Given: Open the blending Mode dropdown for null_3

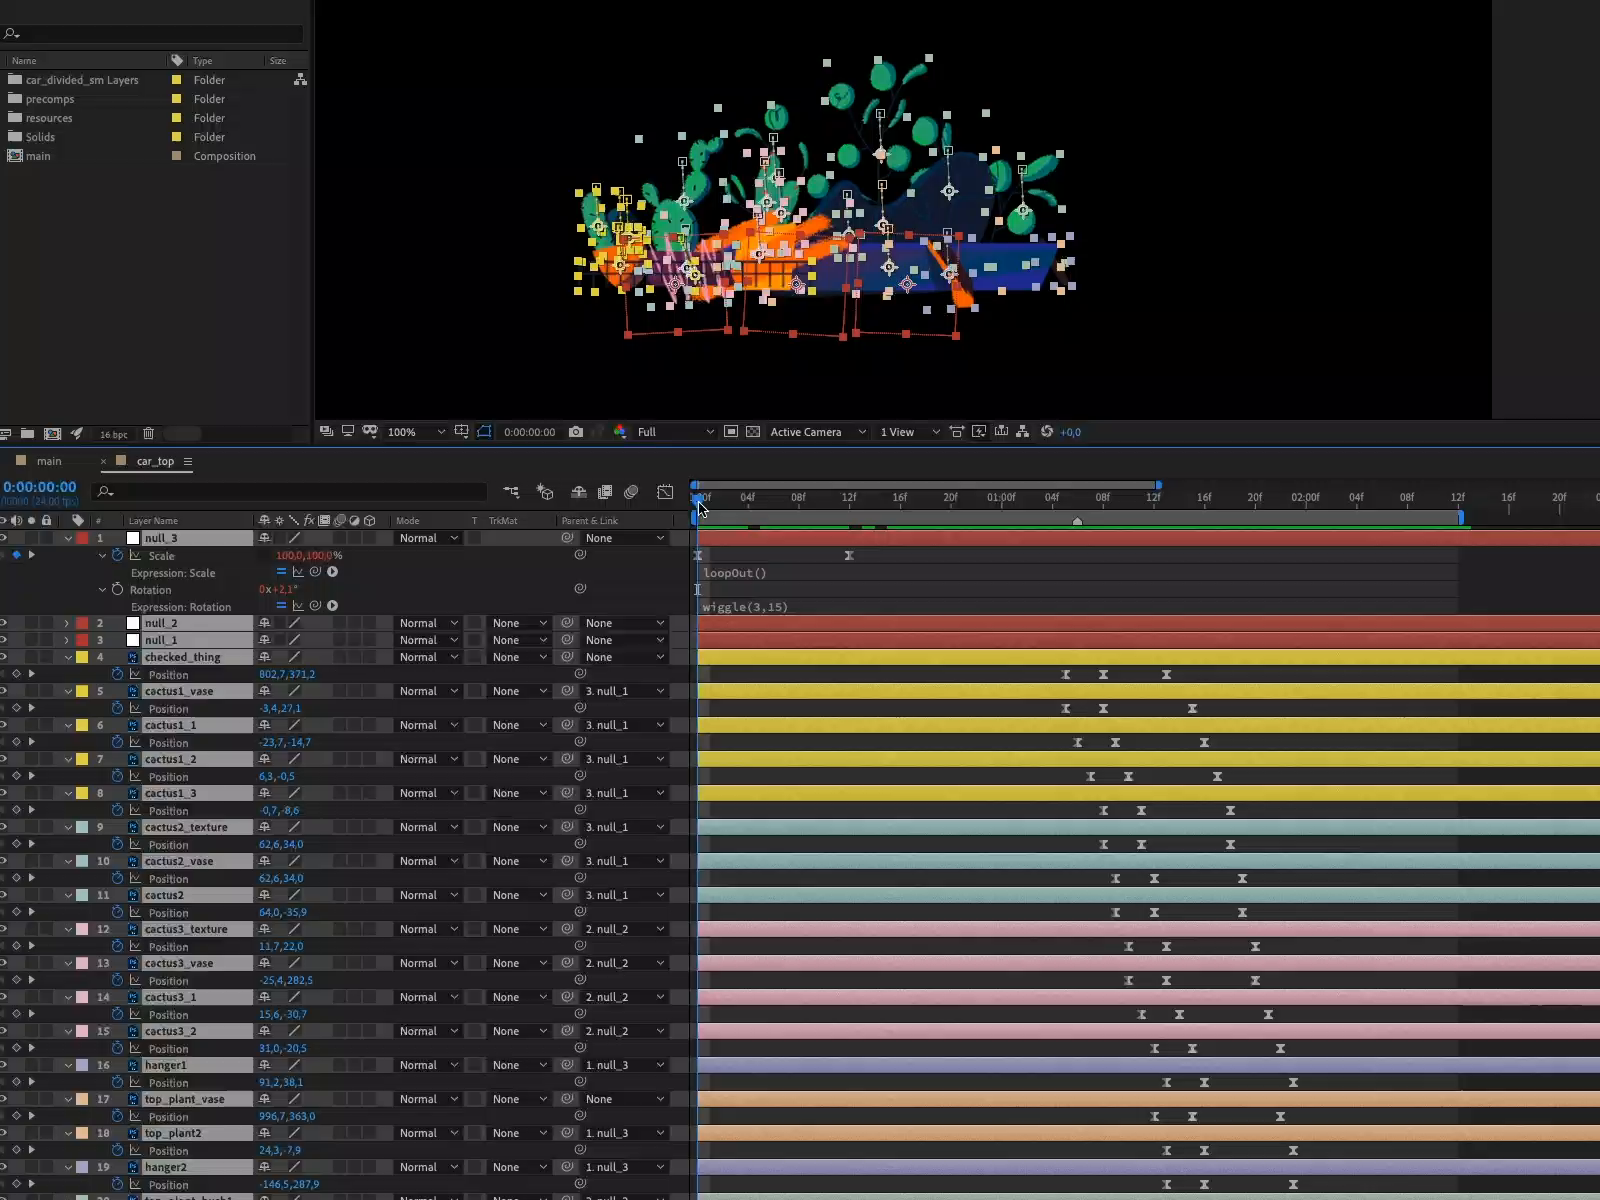Looking at the screenshot, I should [428, 538].
